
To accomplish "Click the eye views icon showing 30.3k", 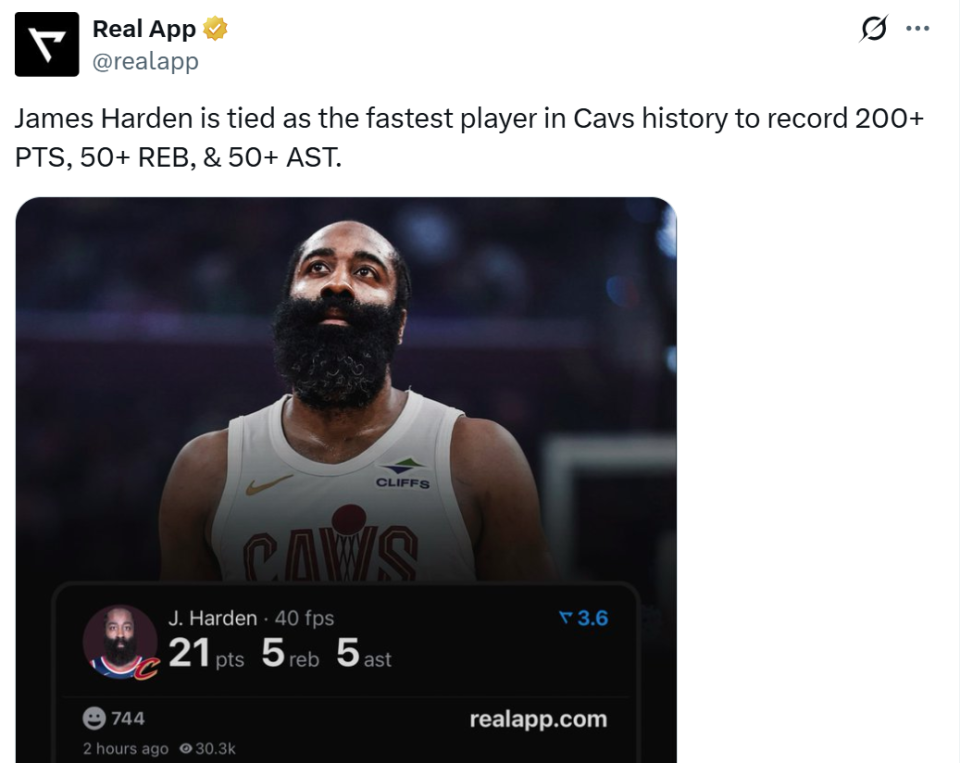I will [185, 748].
